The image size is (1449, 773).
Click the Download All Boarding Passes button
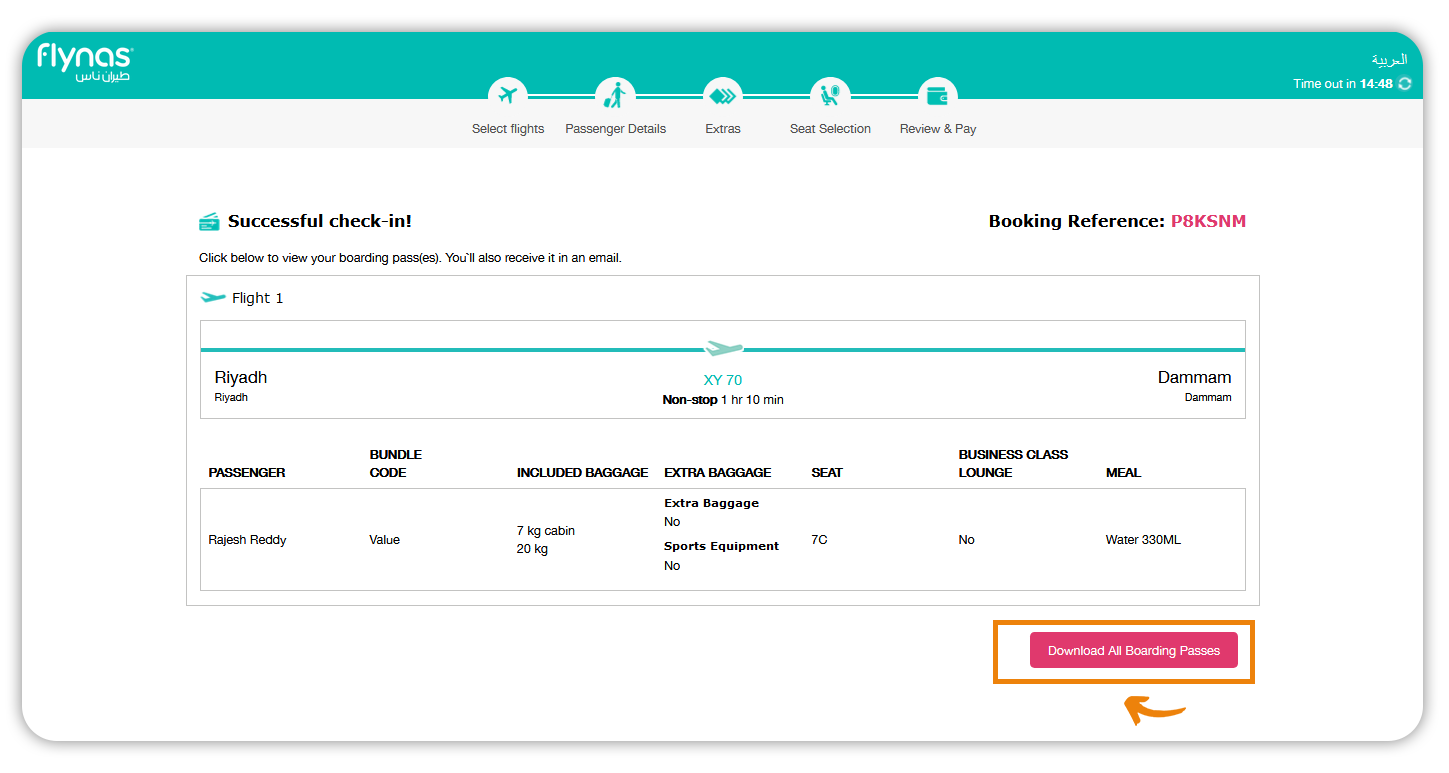pyautogui.click(x=1133, y=649)
